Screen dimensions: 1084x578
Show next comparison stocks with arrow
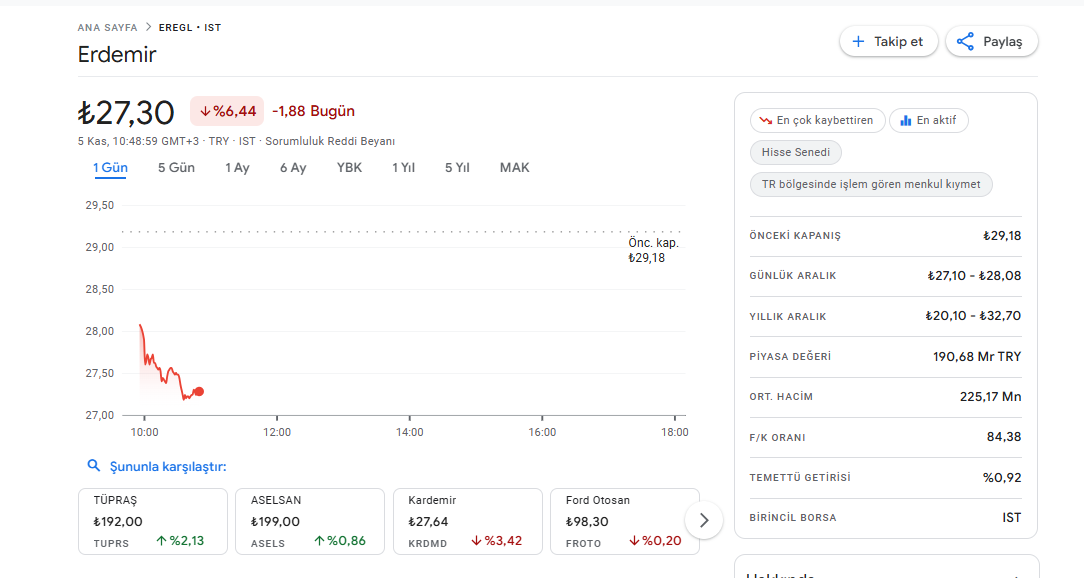pyautogui.click(x=704, y=520)
